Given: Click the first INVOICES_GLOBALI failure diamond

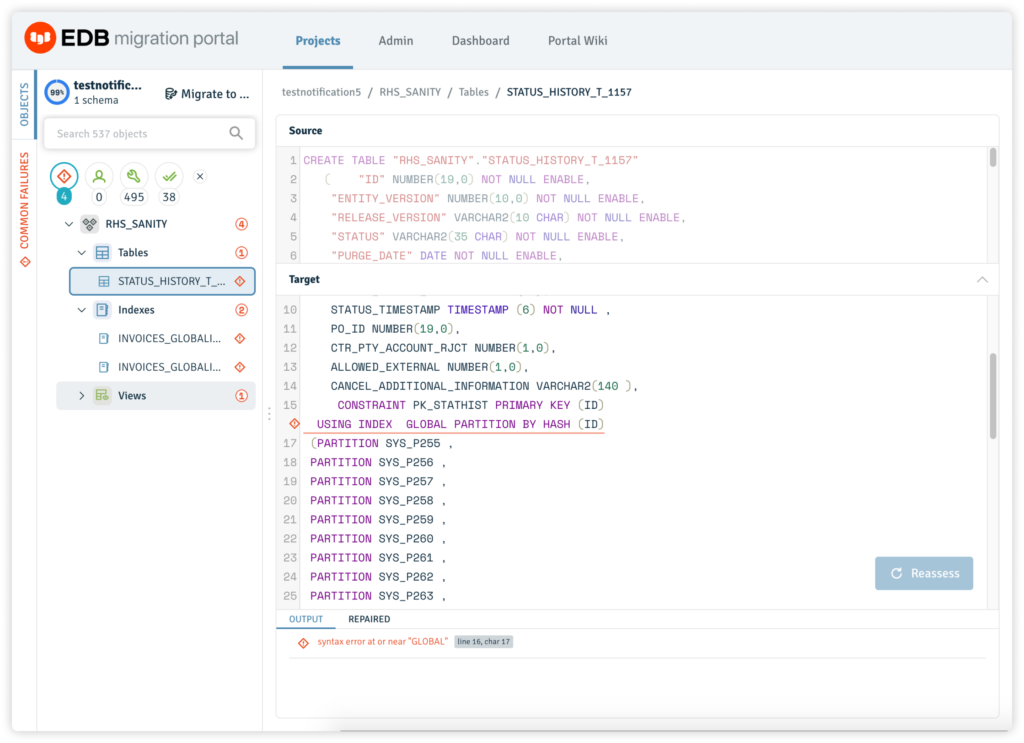Looking at the screenshot, I should (240, 338).
